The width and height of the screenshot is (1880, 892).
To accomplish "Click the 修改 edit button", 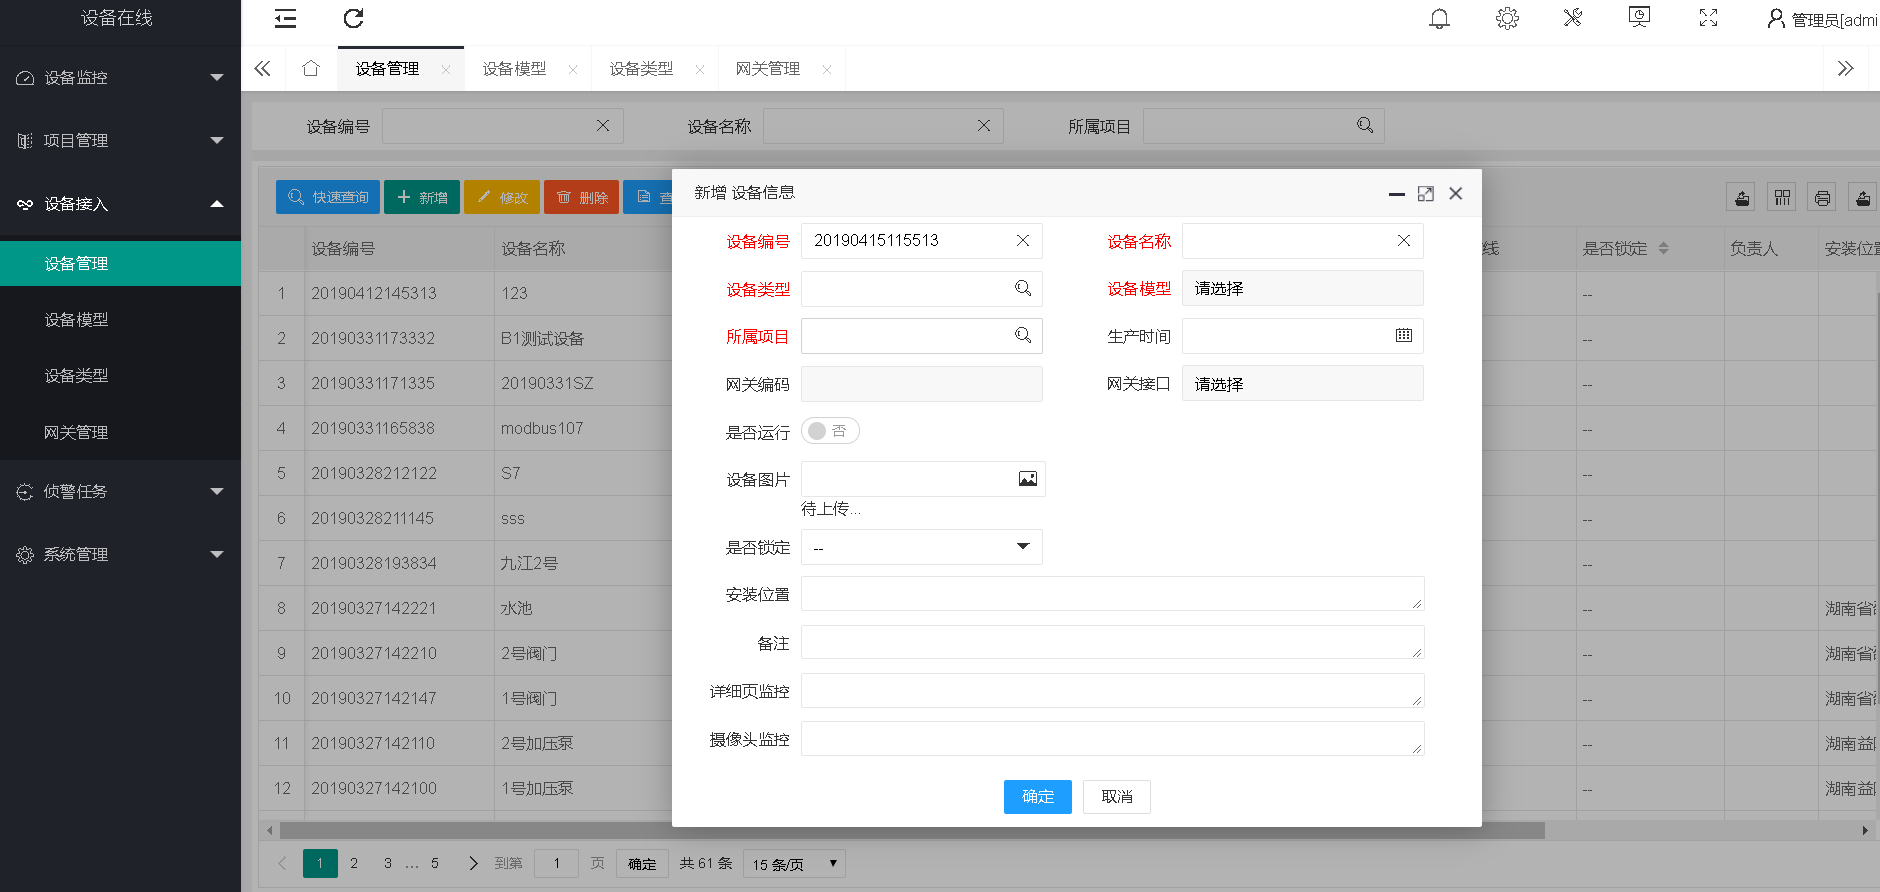I will (502, 197).
